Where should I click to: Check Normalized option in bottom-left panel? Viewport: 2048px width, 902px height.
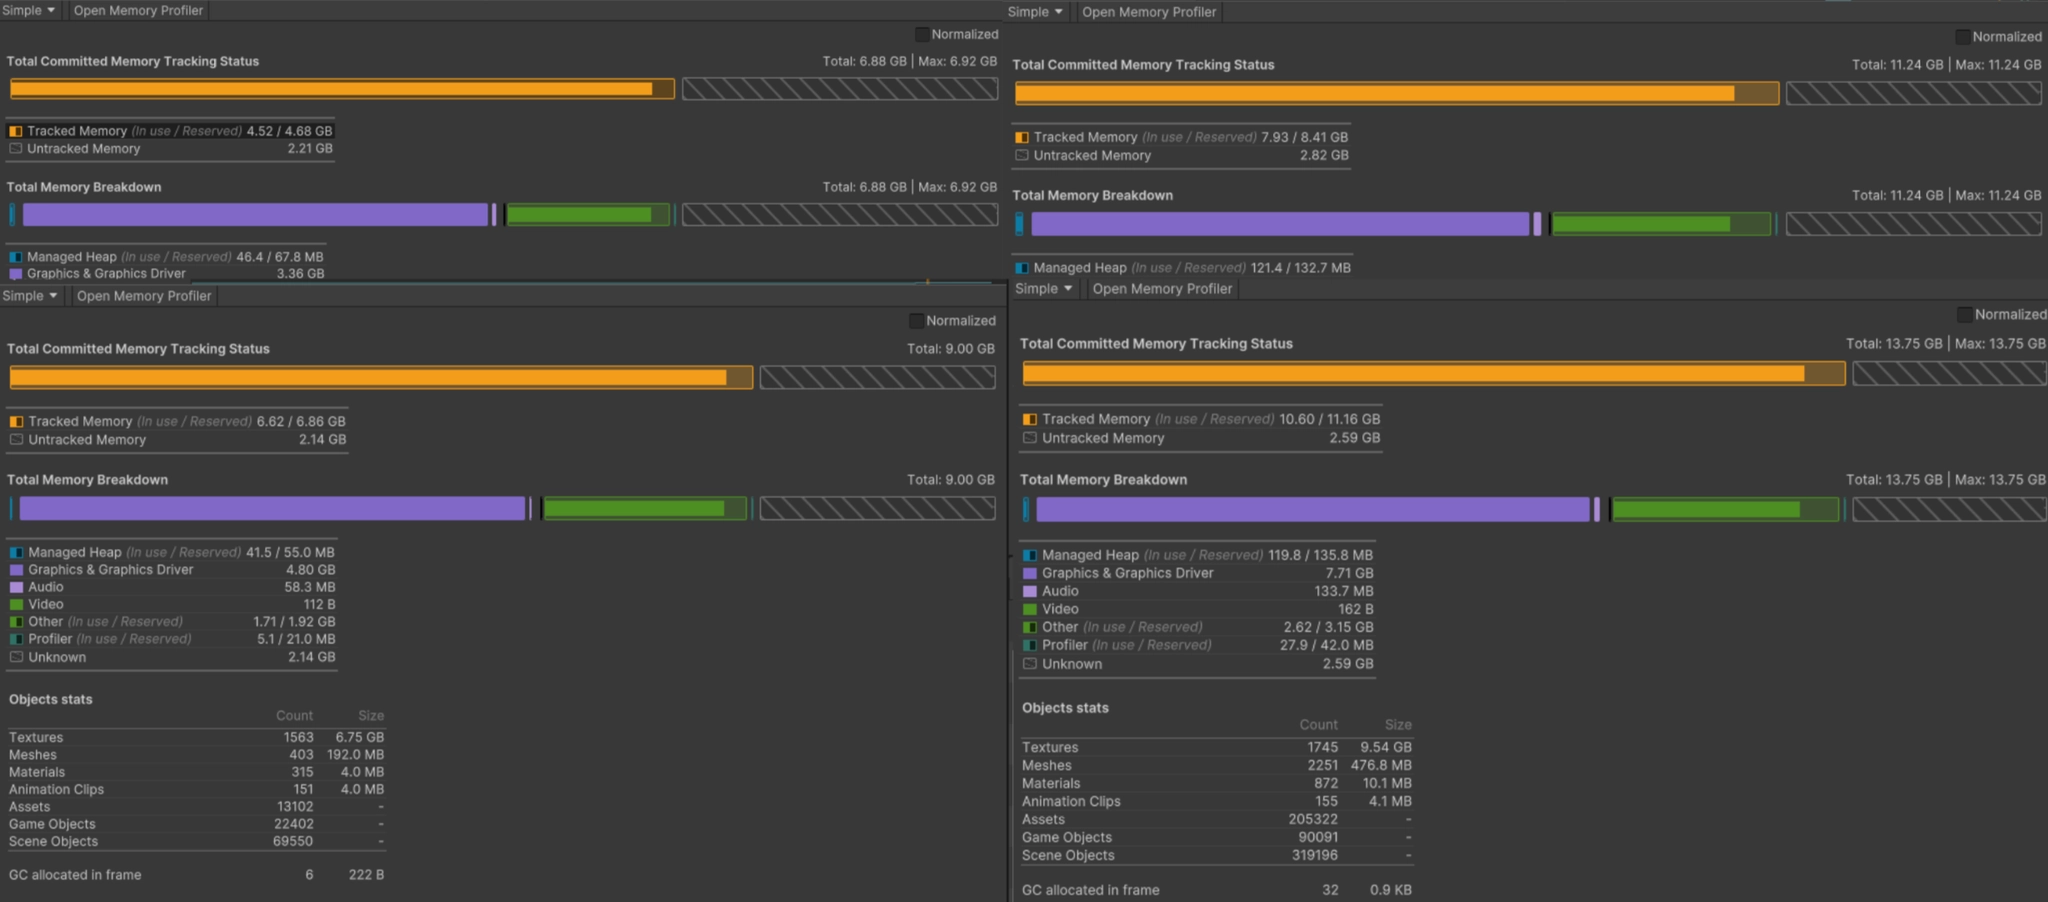click(x=916, y=321)
